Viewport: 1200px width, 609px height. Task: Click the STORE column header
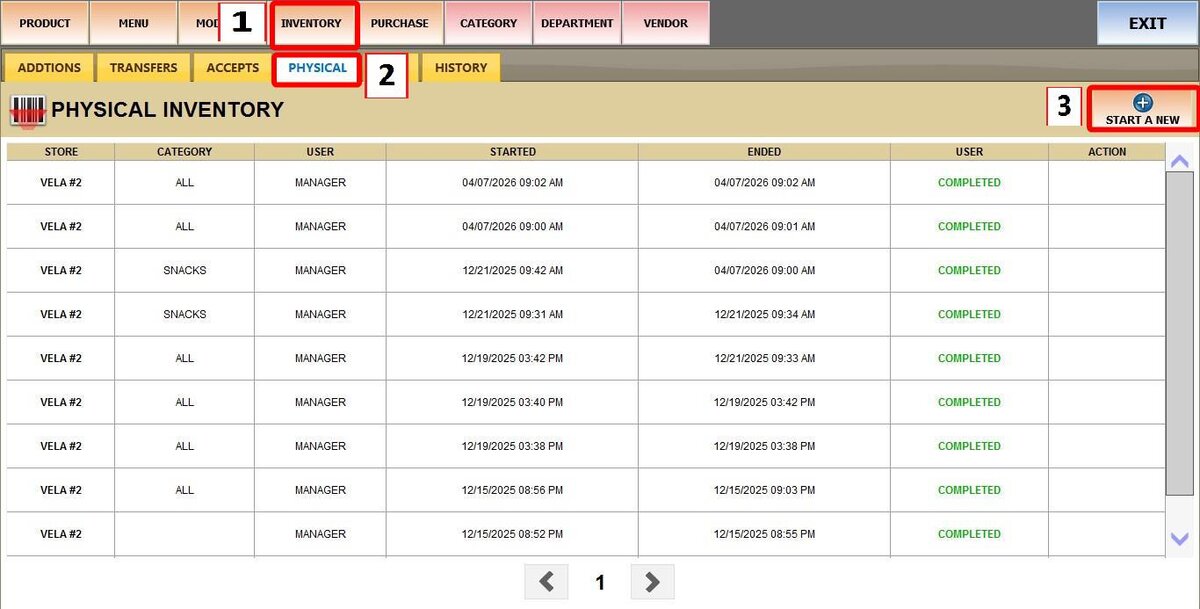(61, 152)
